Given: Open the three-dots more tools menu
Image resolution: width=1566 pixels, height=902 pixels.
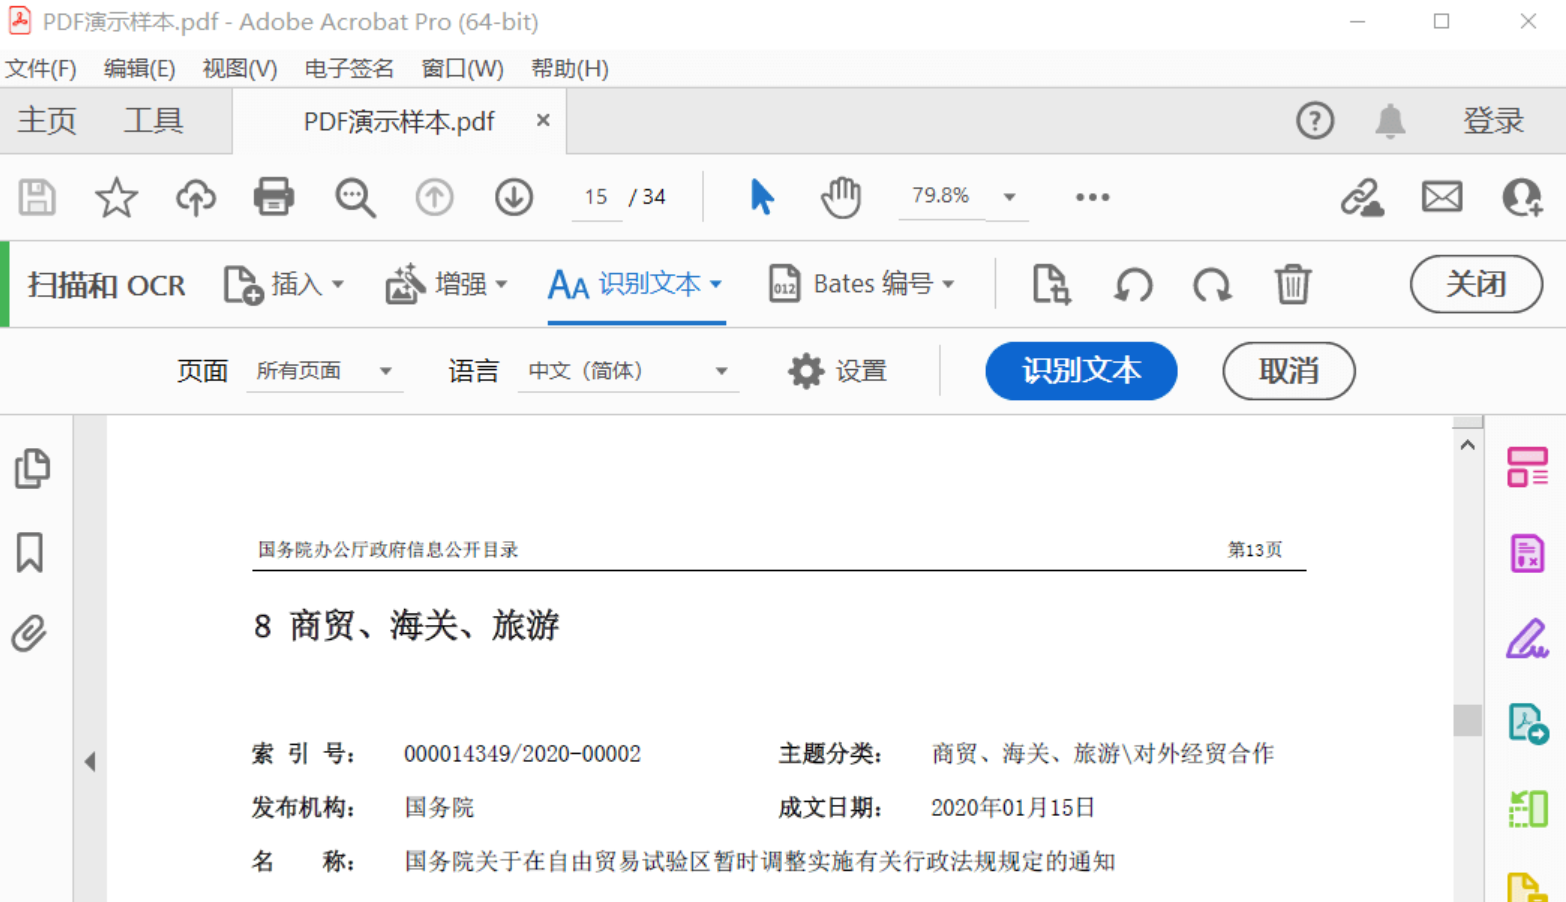Looking at the screenshot, I should click(1092, 197).
